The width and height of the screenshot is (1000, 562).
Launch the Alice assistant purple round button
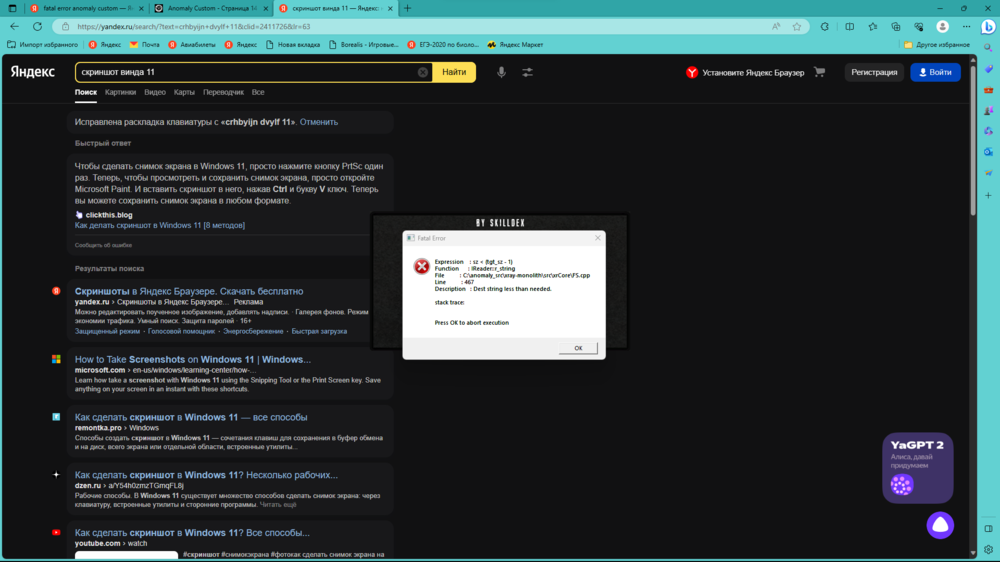click(x=939, y=524)
